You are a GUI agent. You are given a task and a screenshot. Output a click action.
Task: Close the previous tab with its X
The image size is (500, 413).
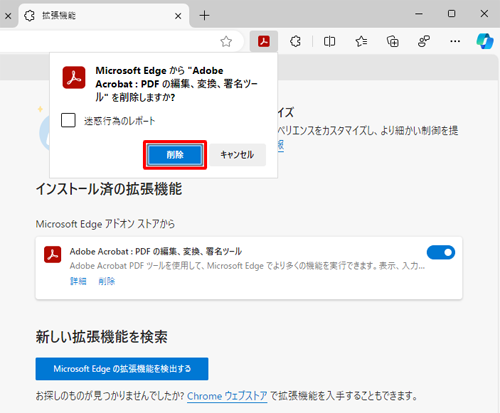tap(8, 16)
